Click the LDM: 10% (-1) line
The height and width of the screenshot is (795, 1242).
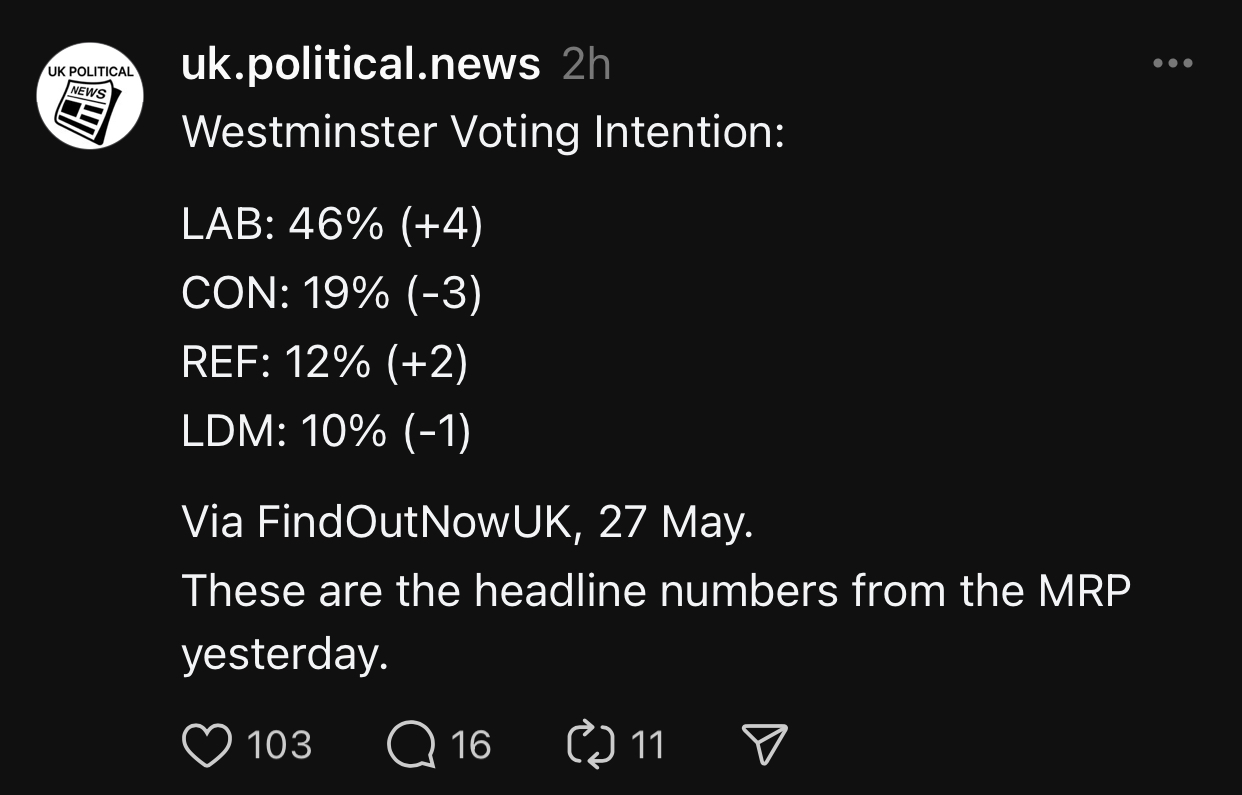click(x=326, y=431)
